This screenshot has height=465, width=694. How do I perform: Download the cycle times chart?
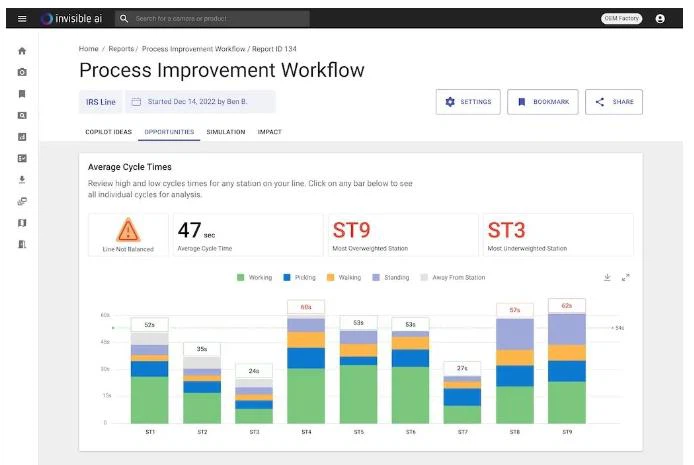coord(607,277)
